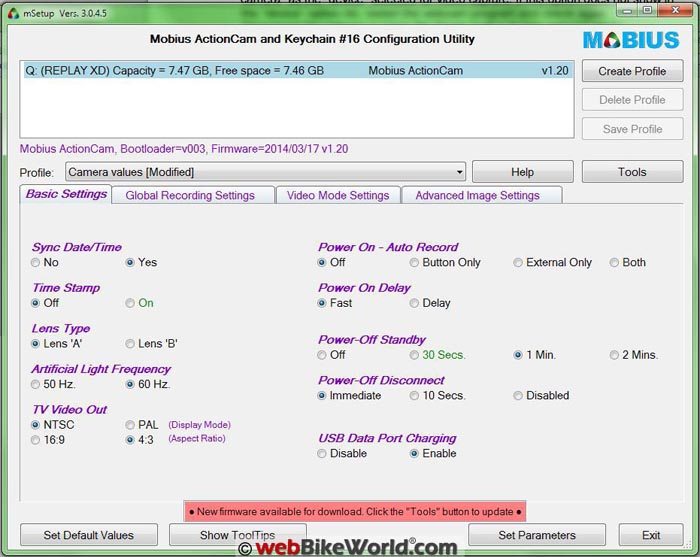The width and height of the screenshot is (700, 557).
Task: Select PAL display mode
Action: coord(130,424)
